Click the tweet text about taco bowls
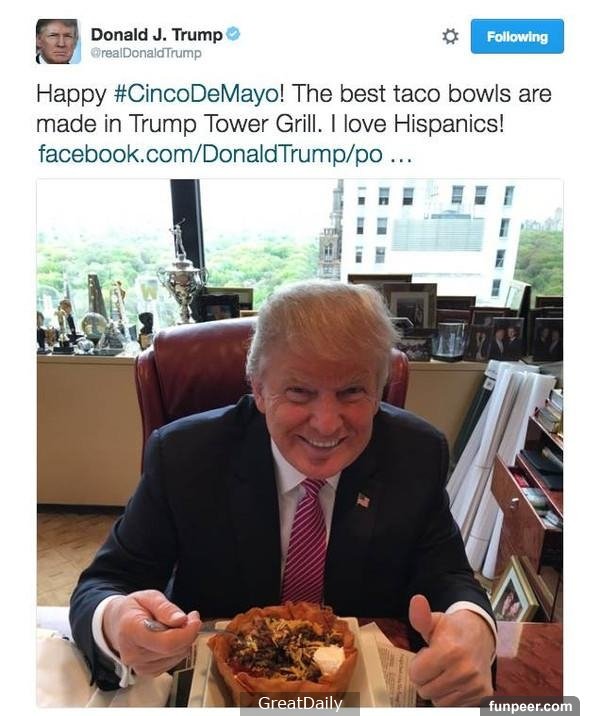The height and width of the screenshot is (716, 600). tap(294, 109)
